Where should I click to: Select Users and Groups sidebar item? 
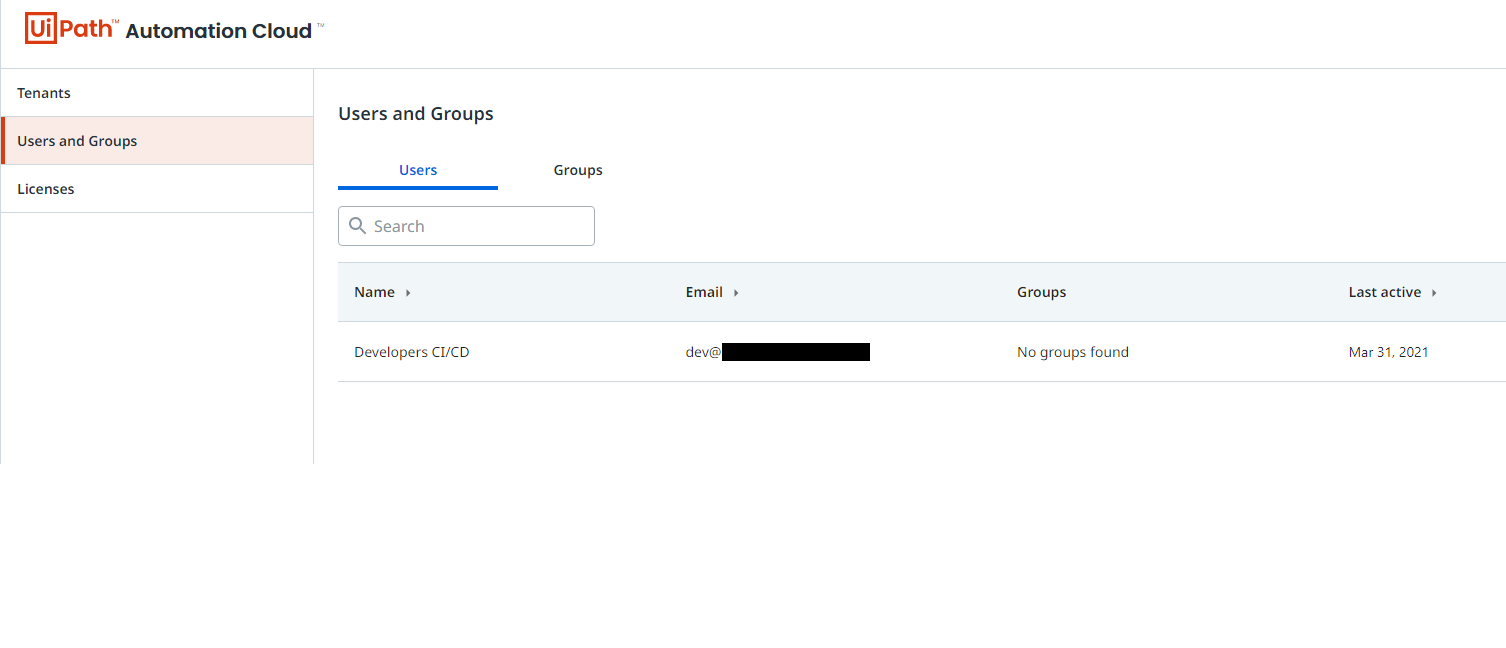157,141
